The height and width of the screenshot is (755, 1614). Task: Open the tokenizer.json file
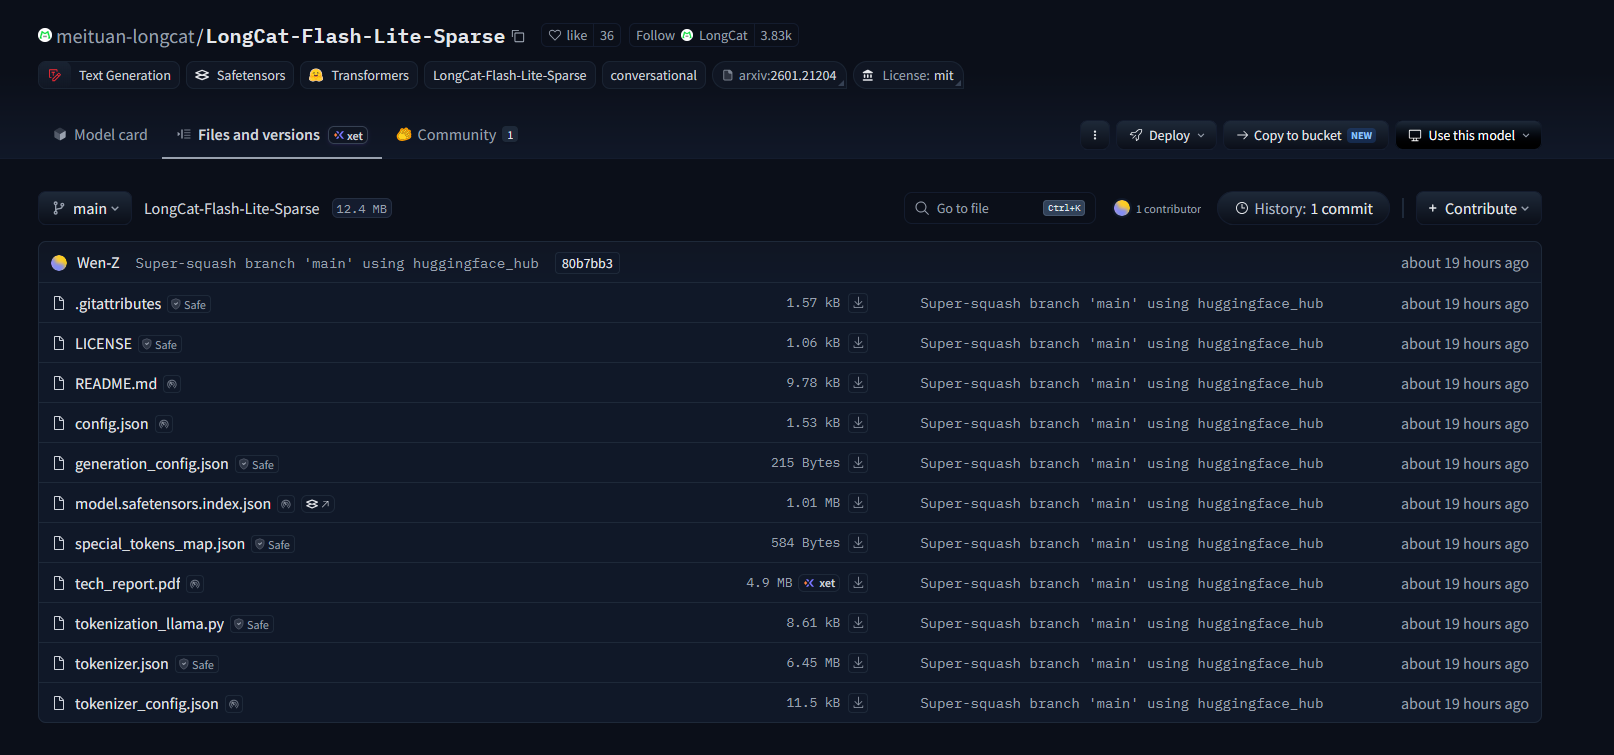(122, 664)
